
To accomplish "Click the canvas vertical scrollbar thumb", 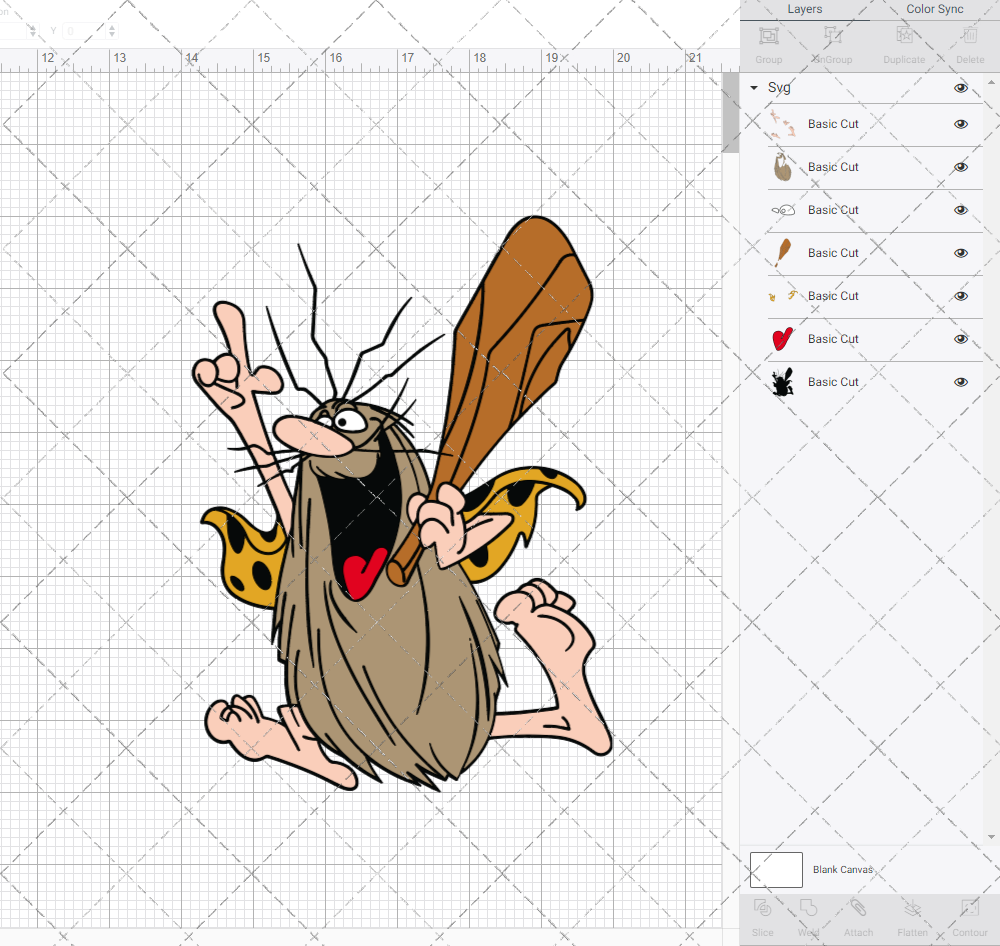I will [x=730, y=113].
